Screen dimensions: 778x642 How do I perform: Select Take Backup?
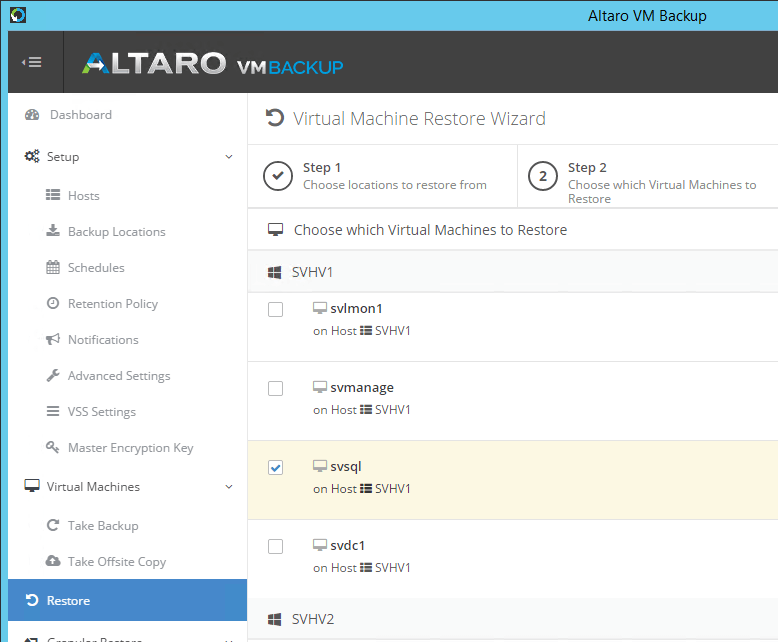coord(103,525)
